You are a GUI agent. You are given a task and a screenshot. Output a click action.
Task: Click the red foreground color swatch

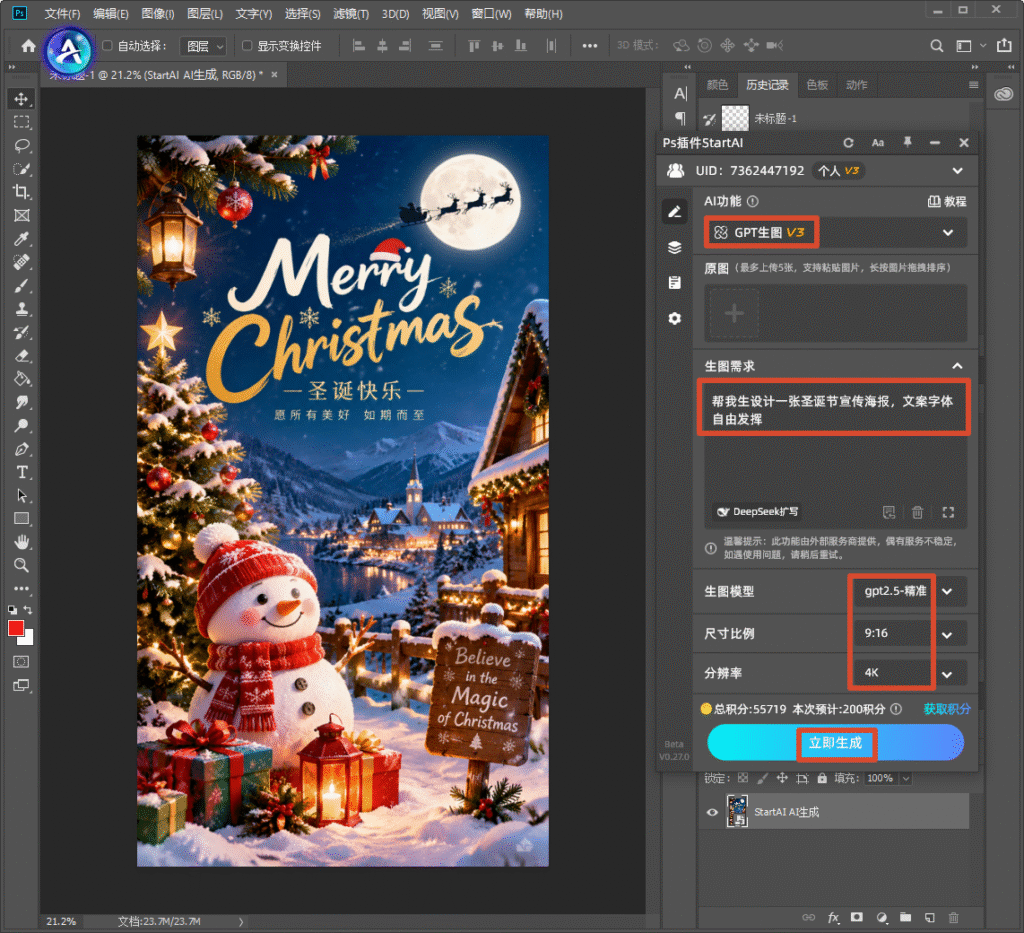click(16, 628)
